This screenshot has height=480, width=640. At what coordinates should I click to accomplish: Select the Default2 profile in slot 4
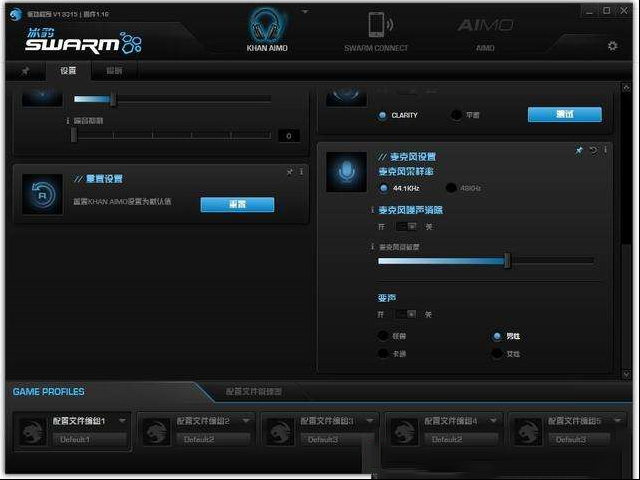point(461,440)
